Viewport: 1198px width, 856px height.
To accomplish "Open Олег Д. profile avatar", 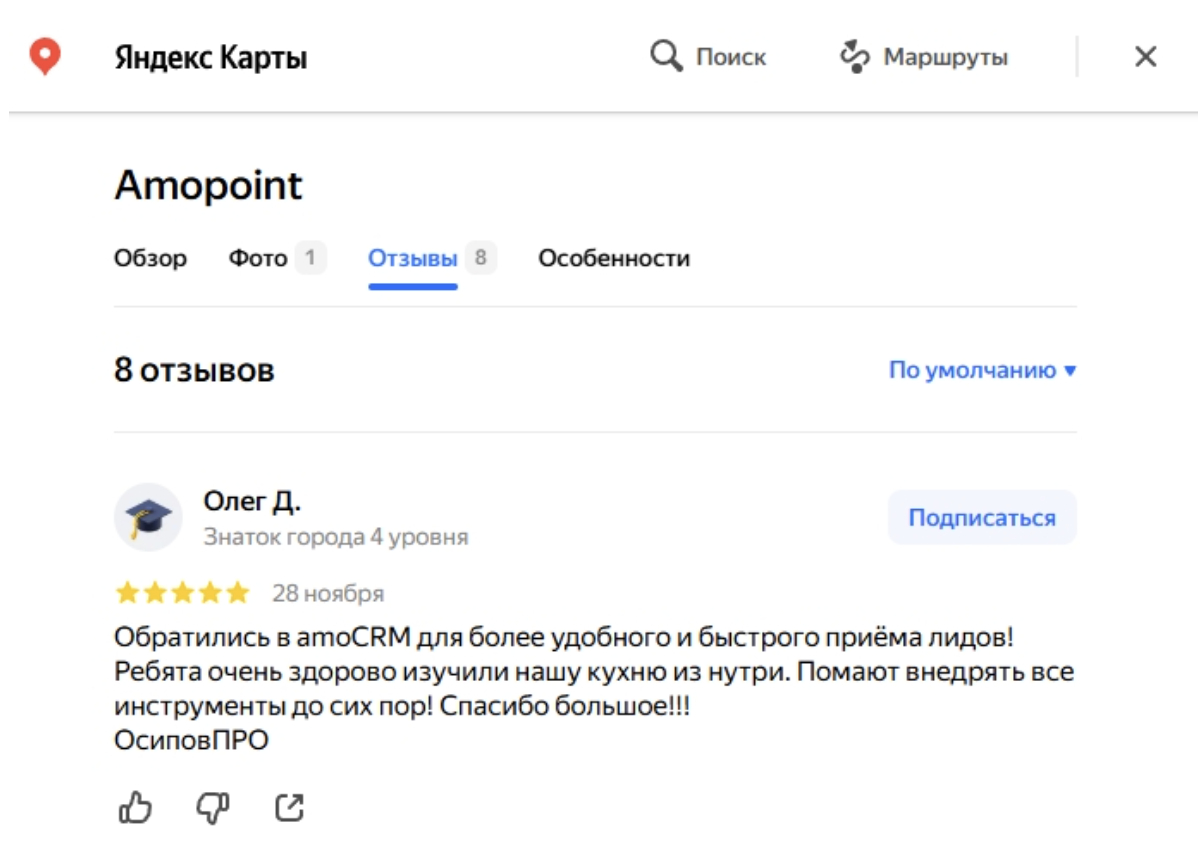I will tap(148, 517).
